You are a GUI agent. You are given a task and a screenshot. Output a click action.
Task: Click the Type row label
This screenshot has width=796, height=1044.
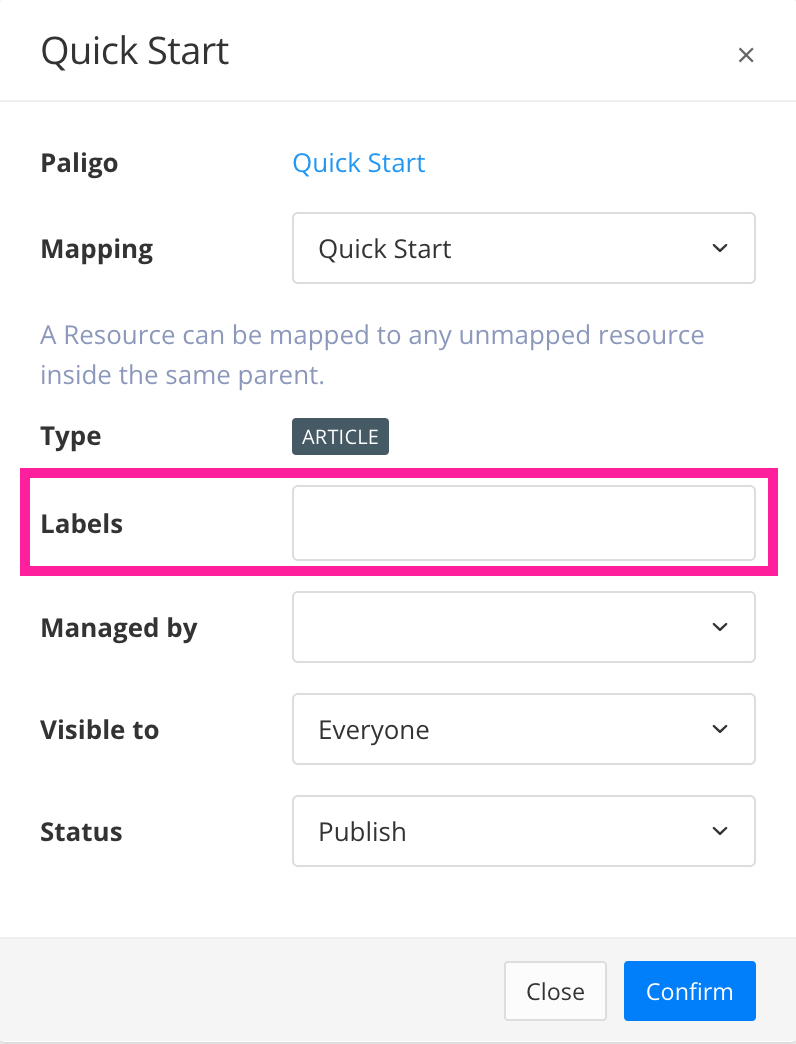70,436
